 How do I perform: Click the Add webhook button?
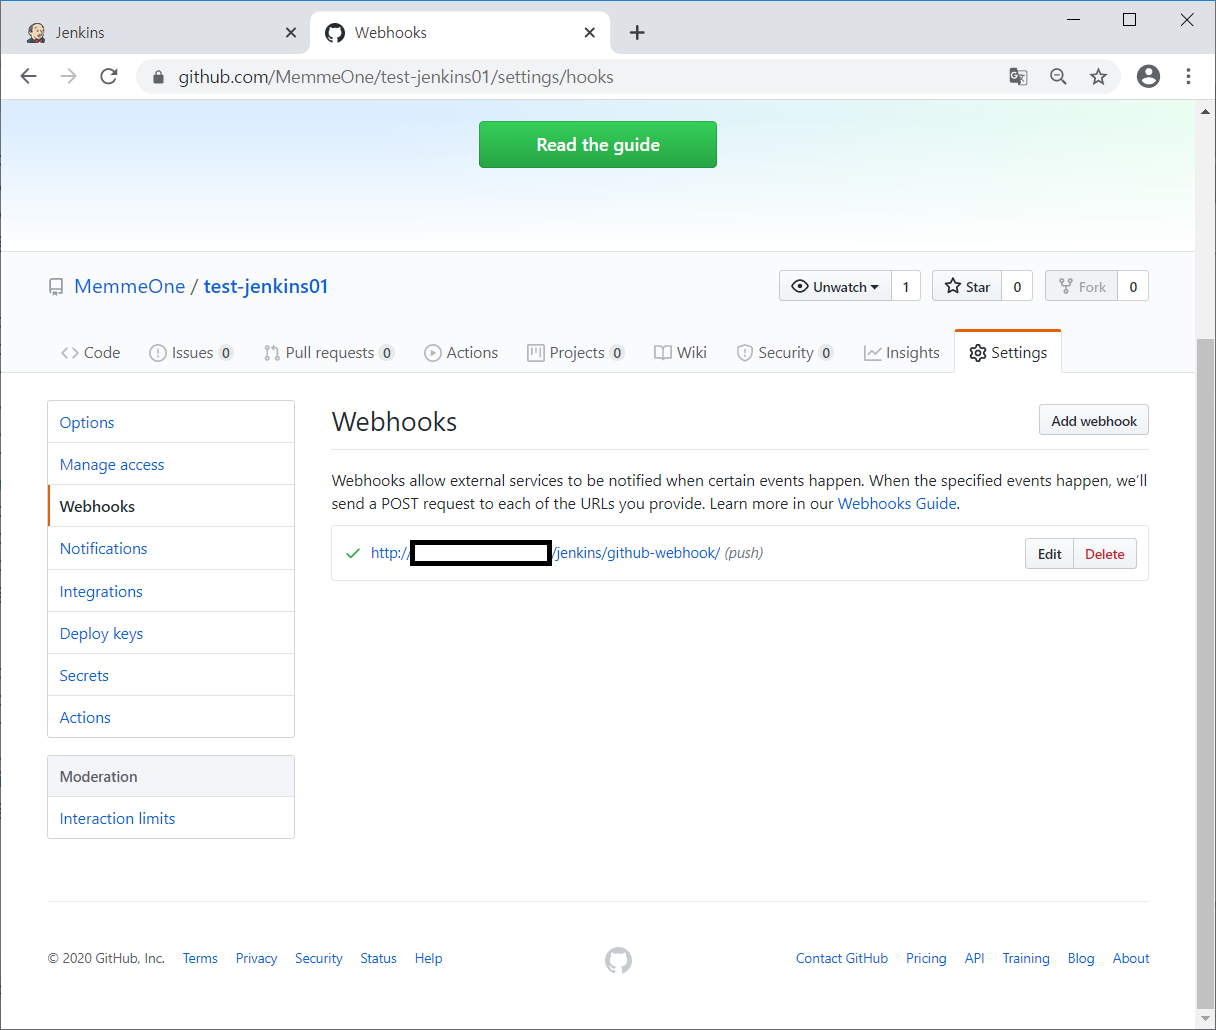(1094, 421)
